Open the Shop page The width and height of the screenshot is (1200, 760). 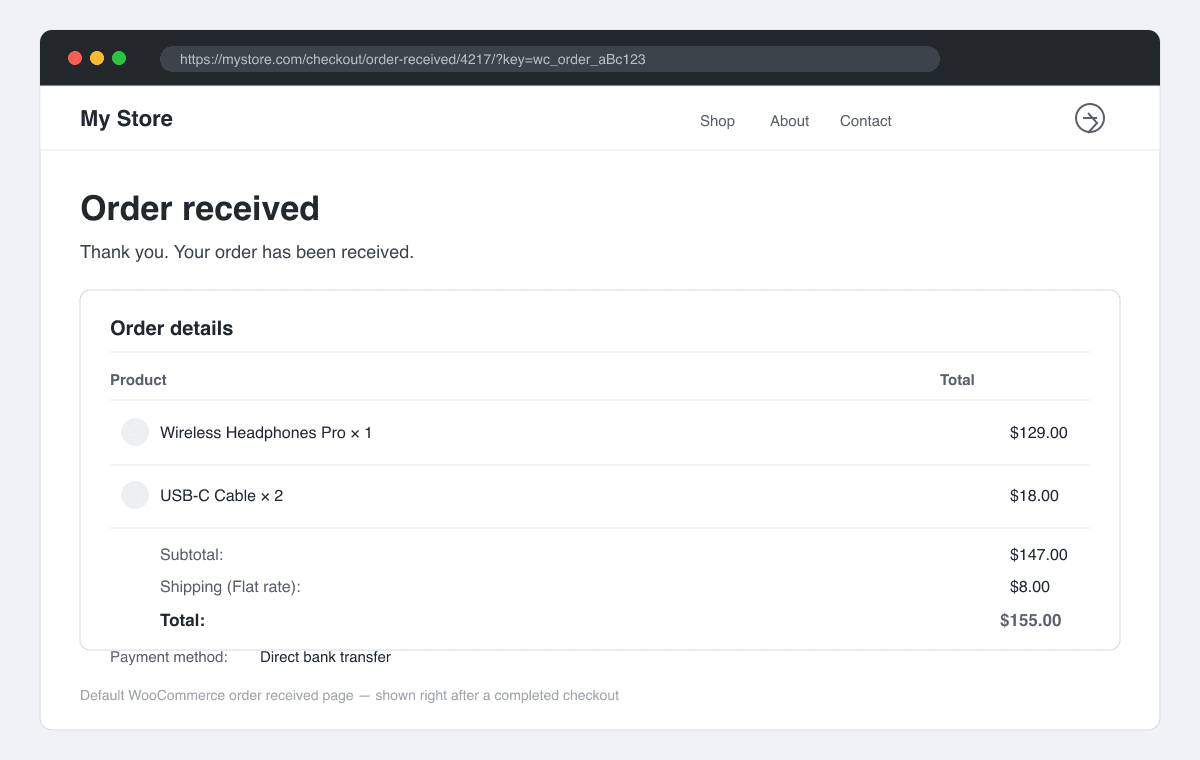(717, 121)
